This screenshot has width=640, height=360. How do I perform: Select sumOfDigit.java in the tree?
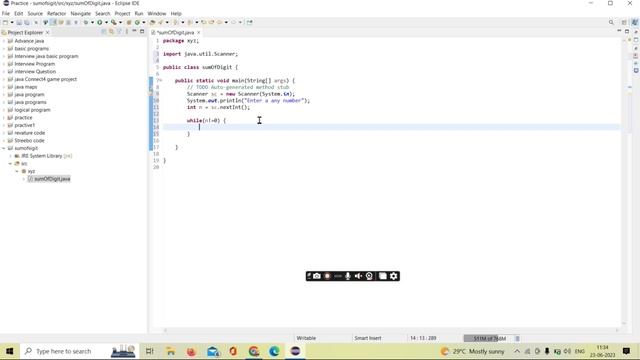tap(49, 179)
